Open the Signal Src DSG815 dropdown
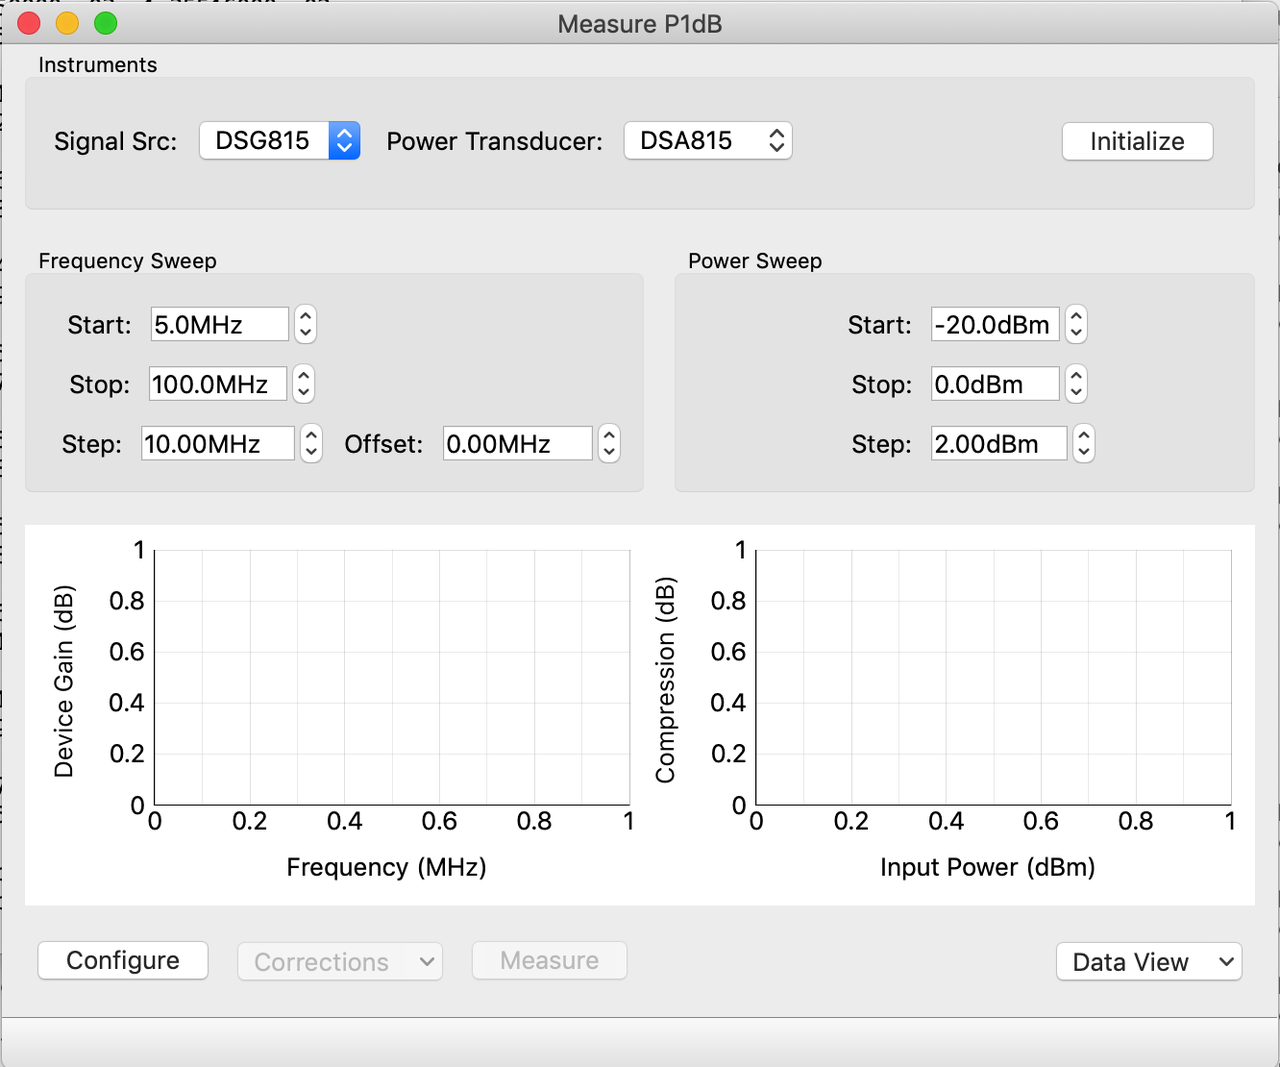 pos(279,141)
